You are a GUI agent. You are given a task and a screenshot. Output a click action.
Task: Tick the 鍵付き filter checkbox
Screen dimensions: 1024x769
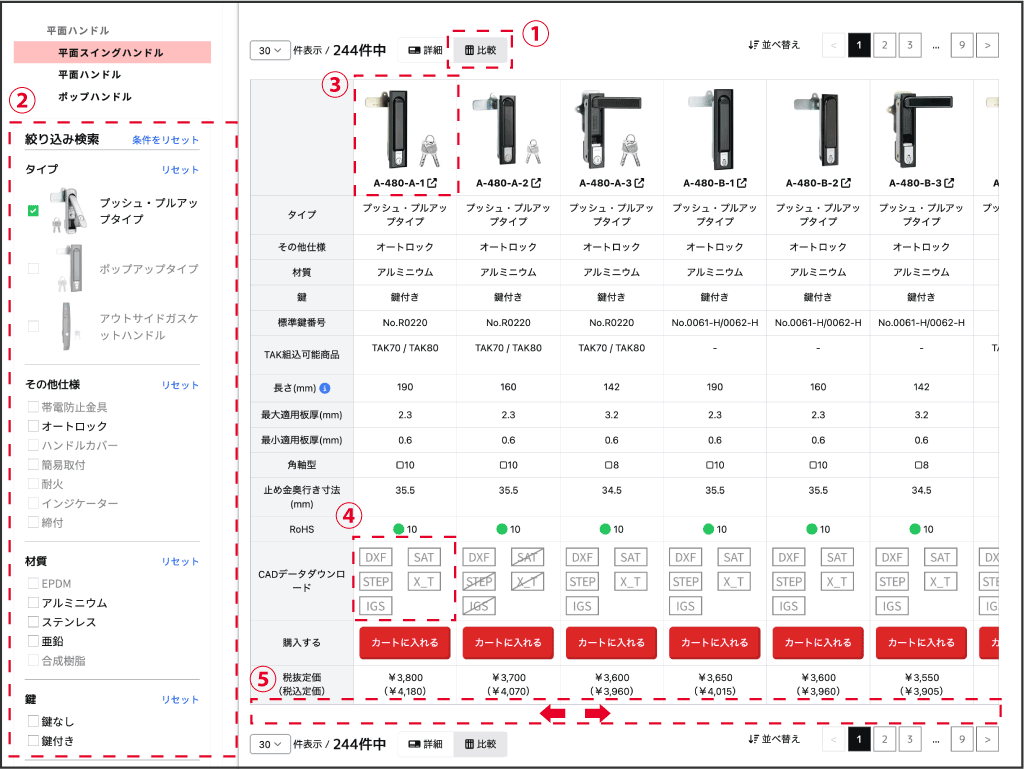[x=34, y=741]
